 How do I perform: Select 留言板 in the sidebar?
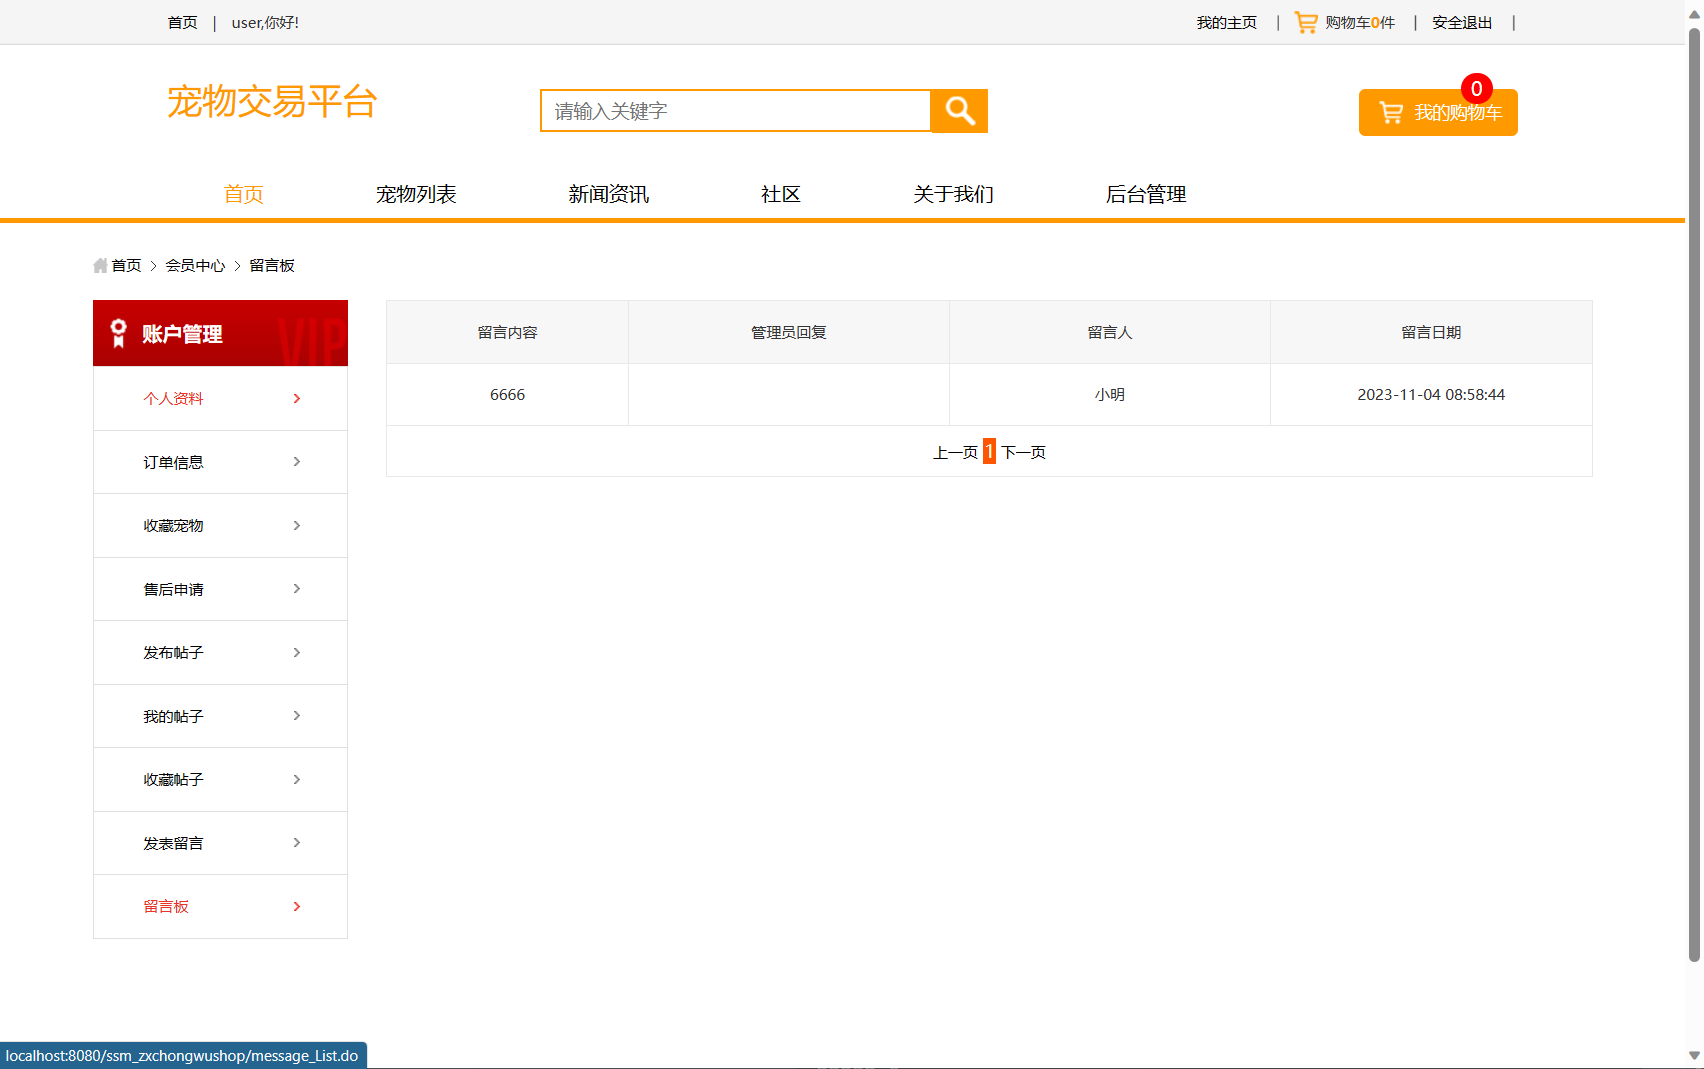point(166,906)
